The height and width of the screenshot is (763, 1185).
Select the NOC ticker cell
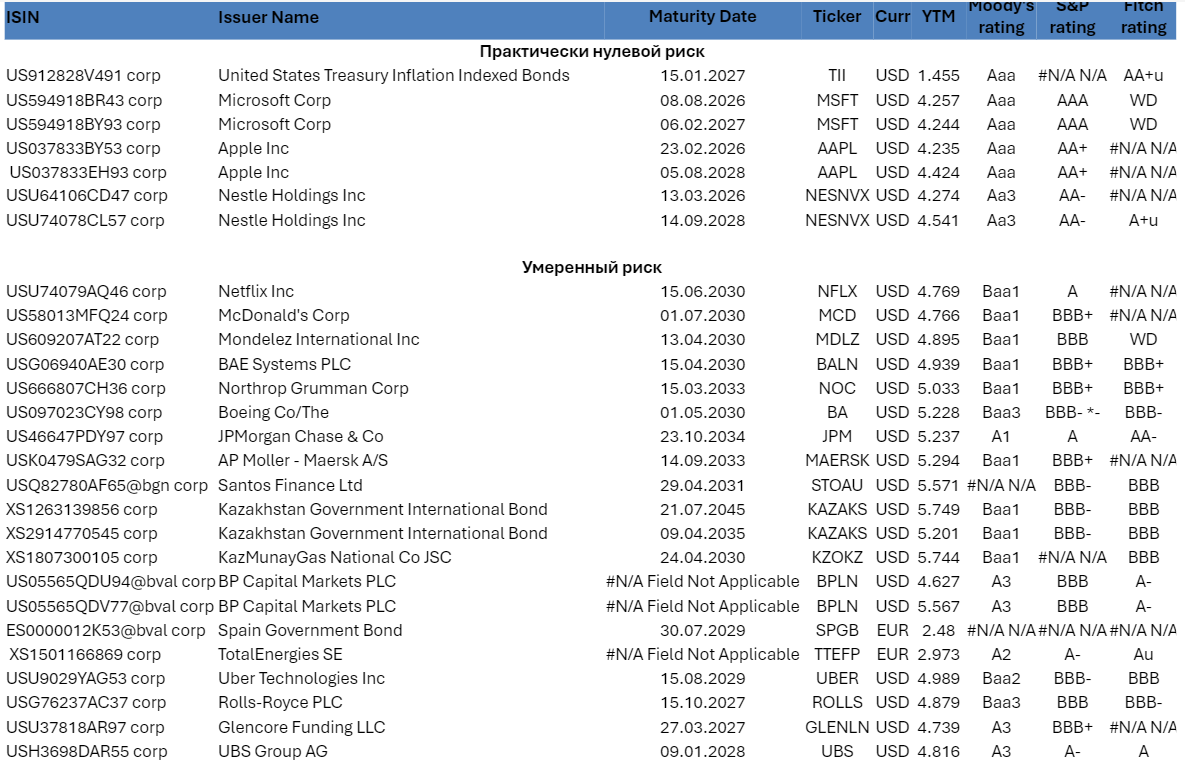[837, 389]
